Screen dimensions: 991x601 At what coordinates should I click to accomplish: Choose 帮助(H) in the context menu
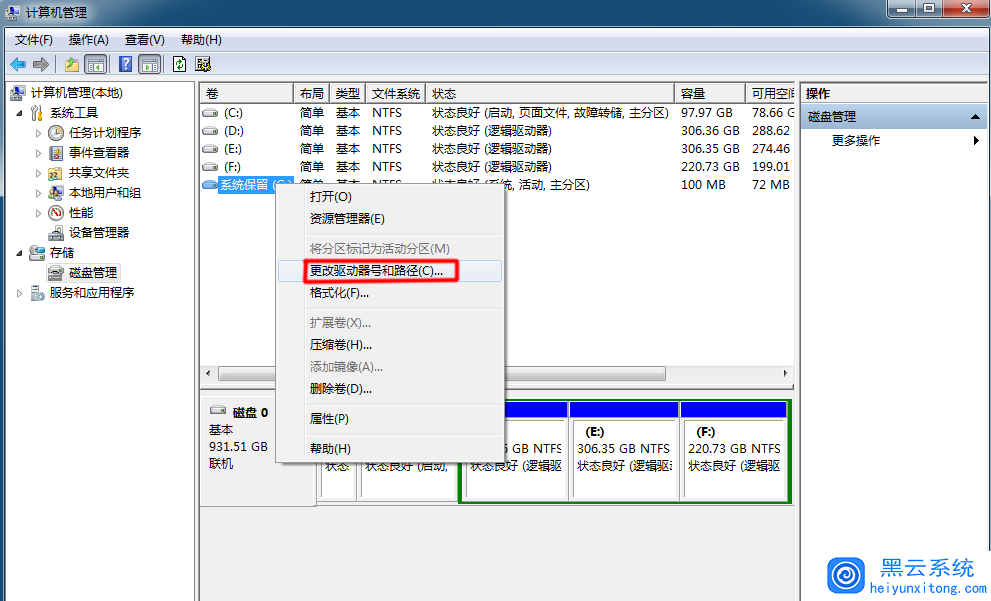coord(389,449)
